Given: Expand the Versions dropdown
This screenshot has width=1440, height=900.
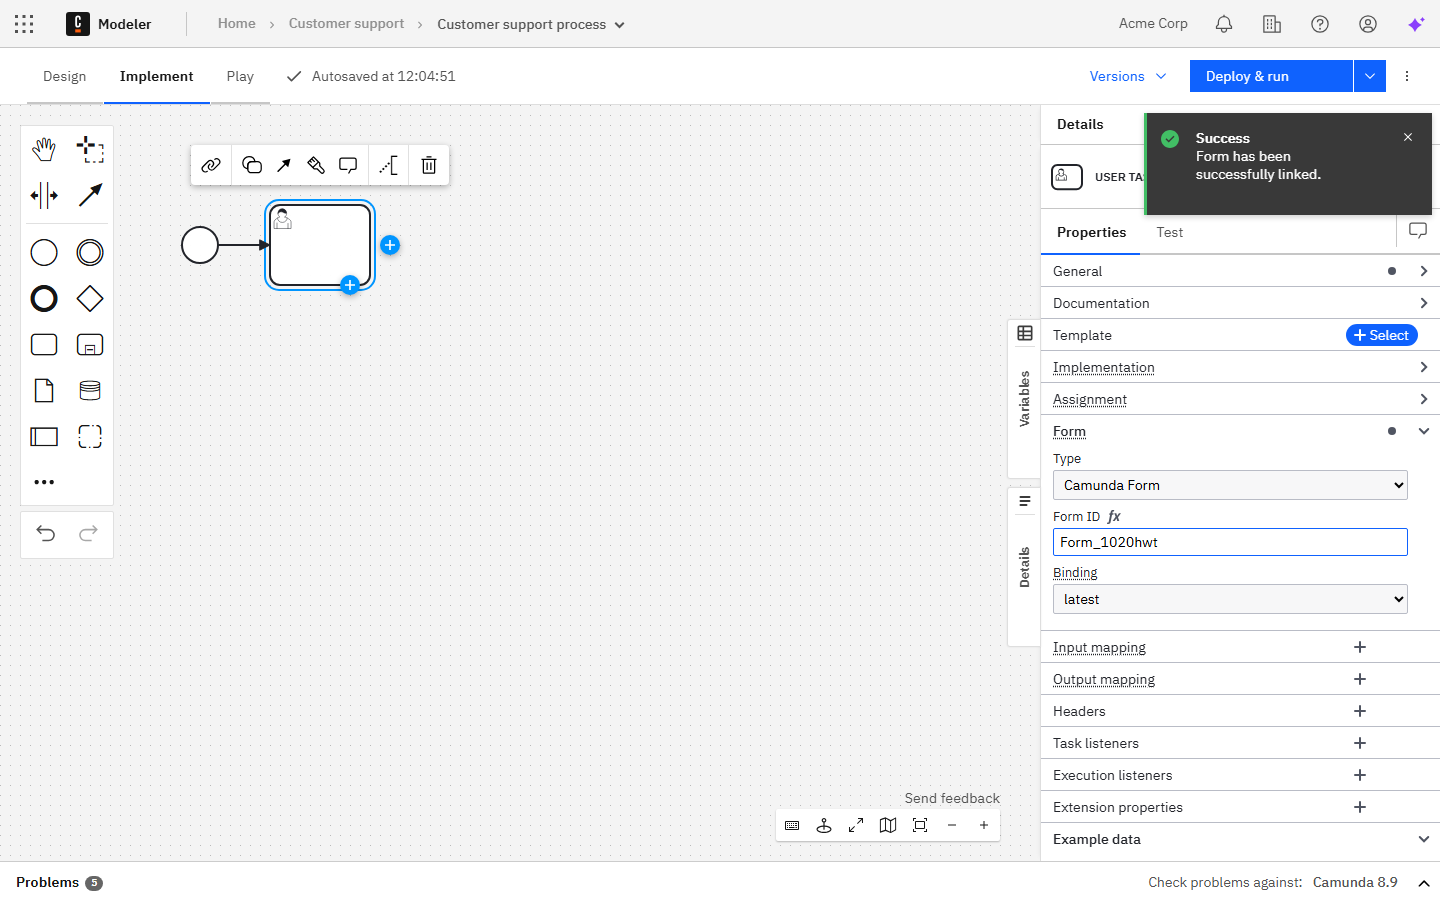Looking at the screenshot, I should point(1128,76).
